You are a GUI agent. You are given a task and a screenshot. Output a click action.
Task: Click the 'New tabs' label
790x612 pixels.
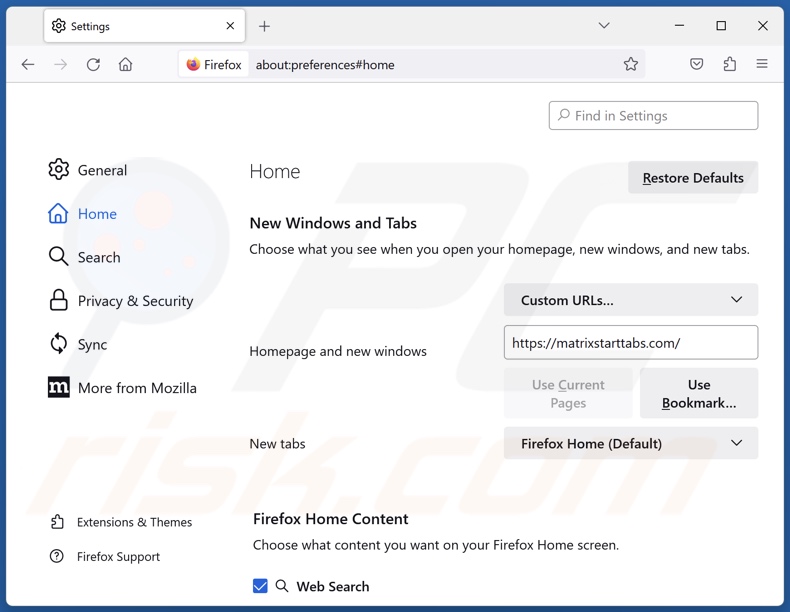pos(278,444)
